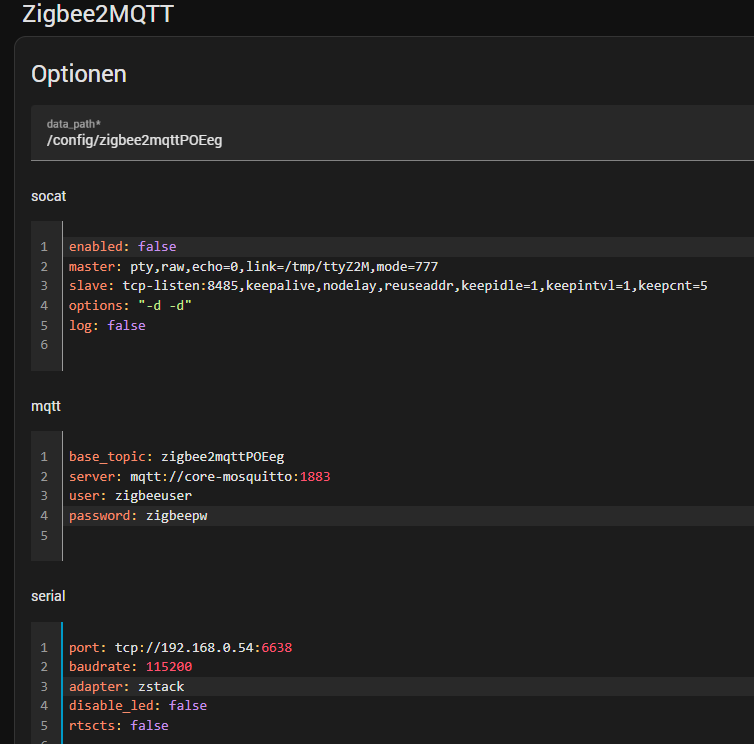Place cursor on mqtt 'user: zigbeeuser' line
The width and height of the screenshot is (754, 744).
pyautogui.click(x=130, y=496)
